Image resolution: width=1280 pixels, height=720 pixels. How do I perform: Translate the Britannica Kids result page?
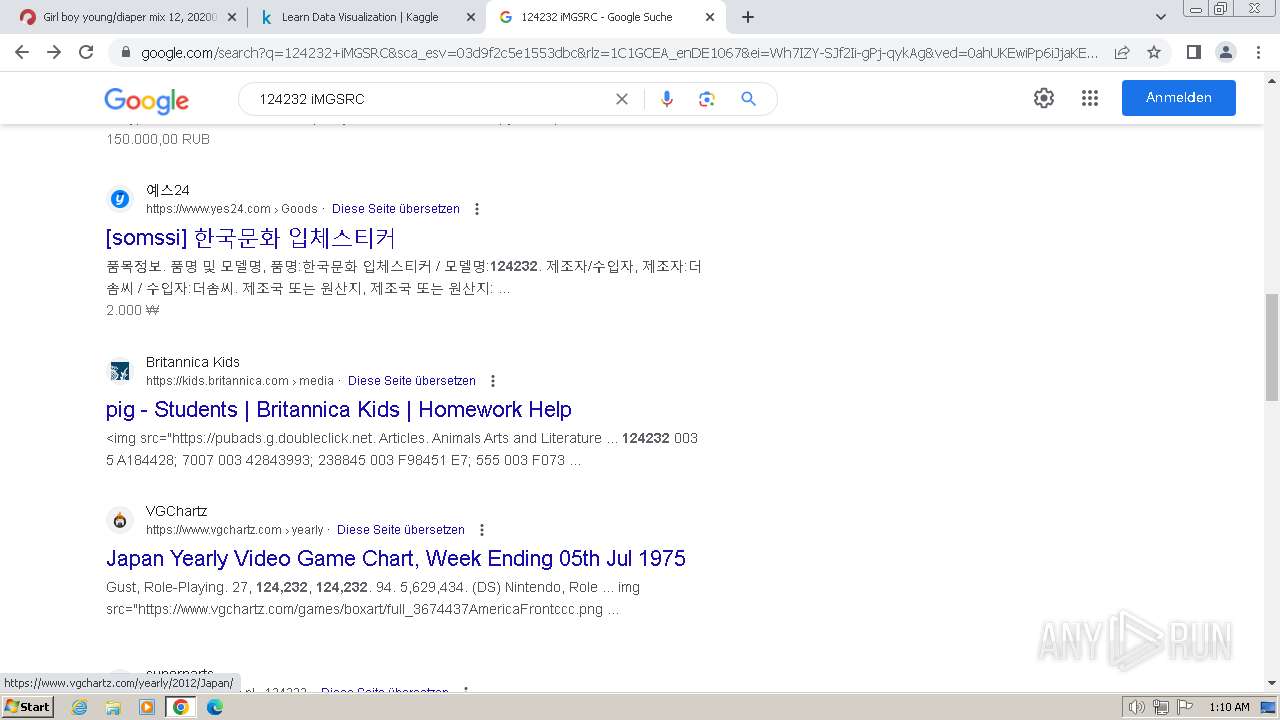[x=412, y=381]
